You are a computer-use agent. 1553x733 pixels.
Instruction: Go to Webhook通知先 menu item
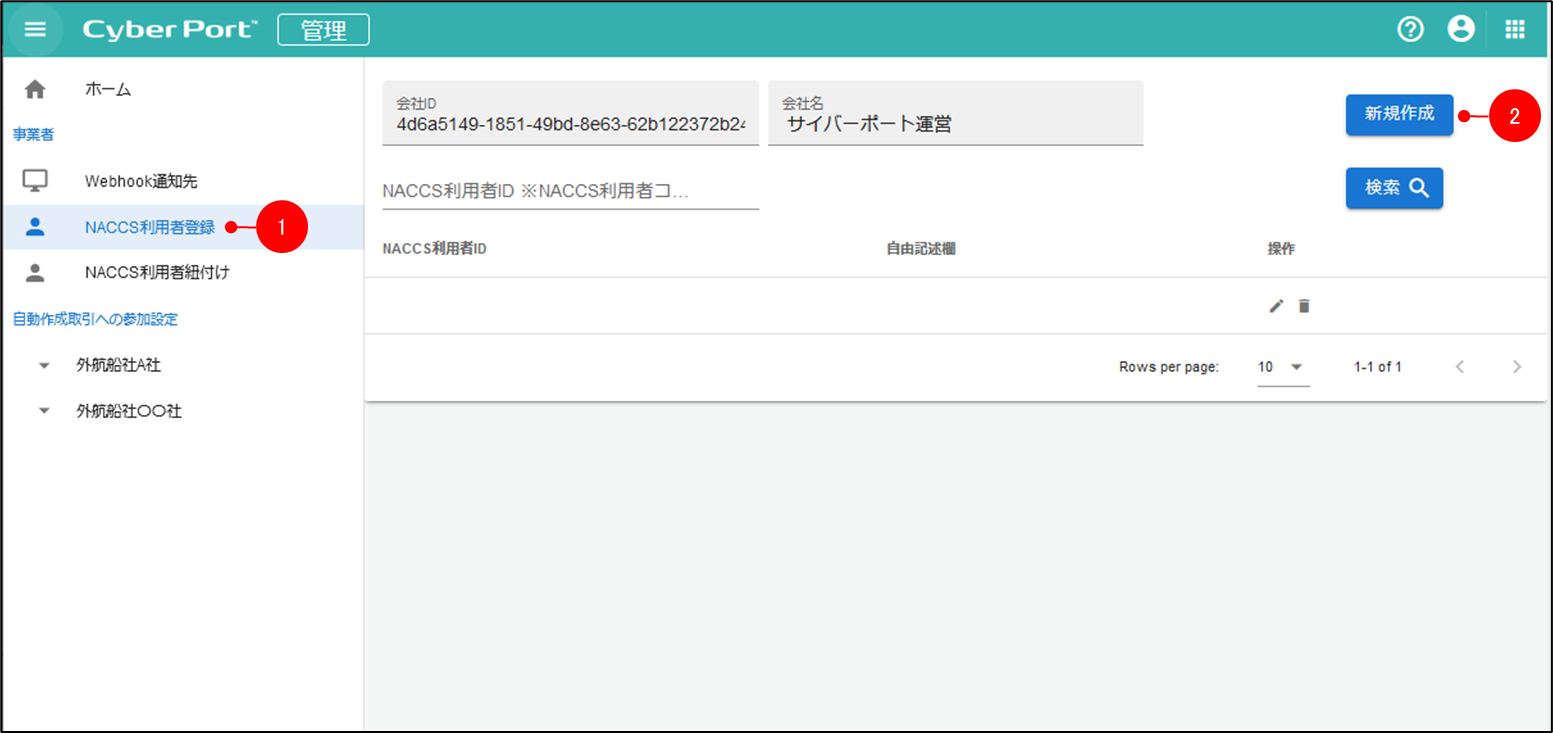tap(141, 181)
